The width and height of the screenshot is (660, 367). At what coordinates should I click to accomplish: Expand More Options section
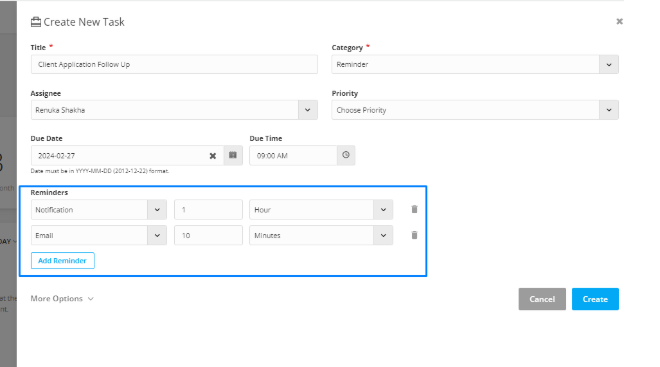tap(62, 298)
